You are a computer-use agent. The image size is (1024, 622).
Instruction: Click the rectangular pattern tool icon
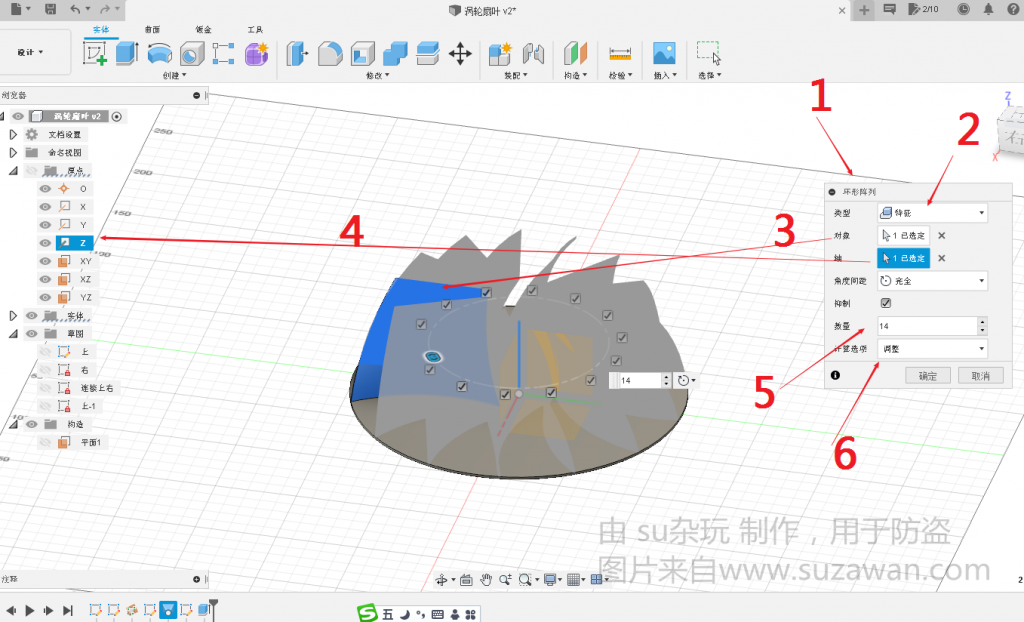(223, 54)
